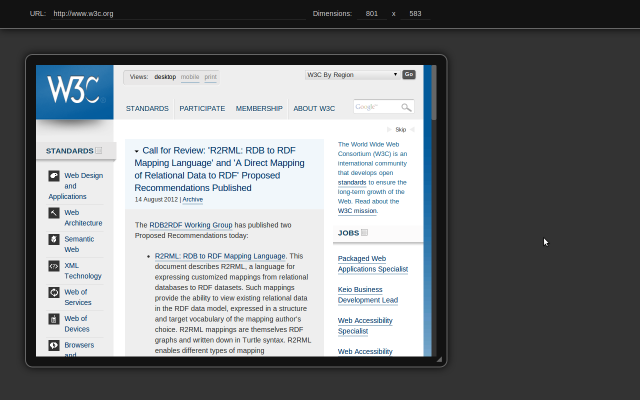Open the About W3C menu
The height and width of the screenshot is (400, 640).
(314, 109)
